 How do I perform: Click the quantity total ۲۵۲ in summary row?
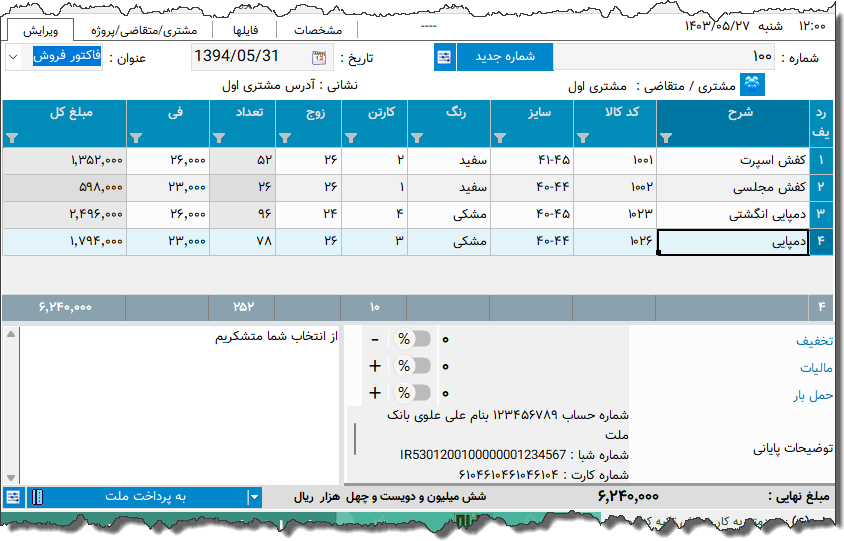click(243, 307)
